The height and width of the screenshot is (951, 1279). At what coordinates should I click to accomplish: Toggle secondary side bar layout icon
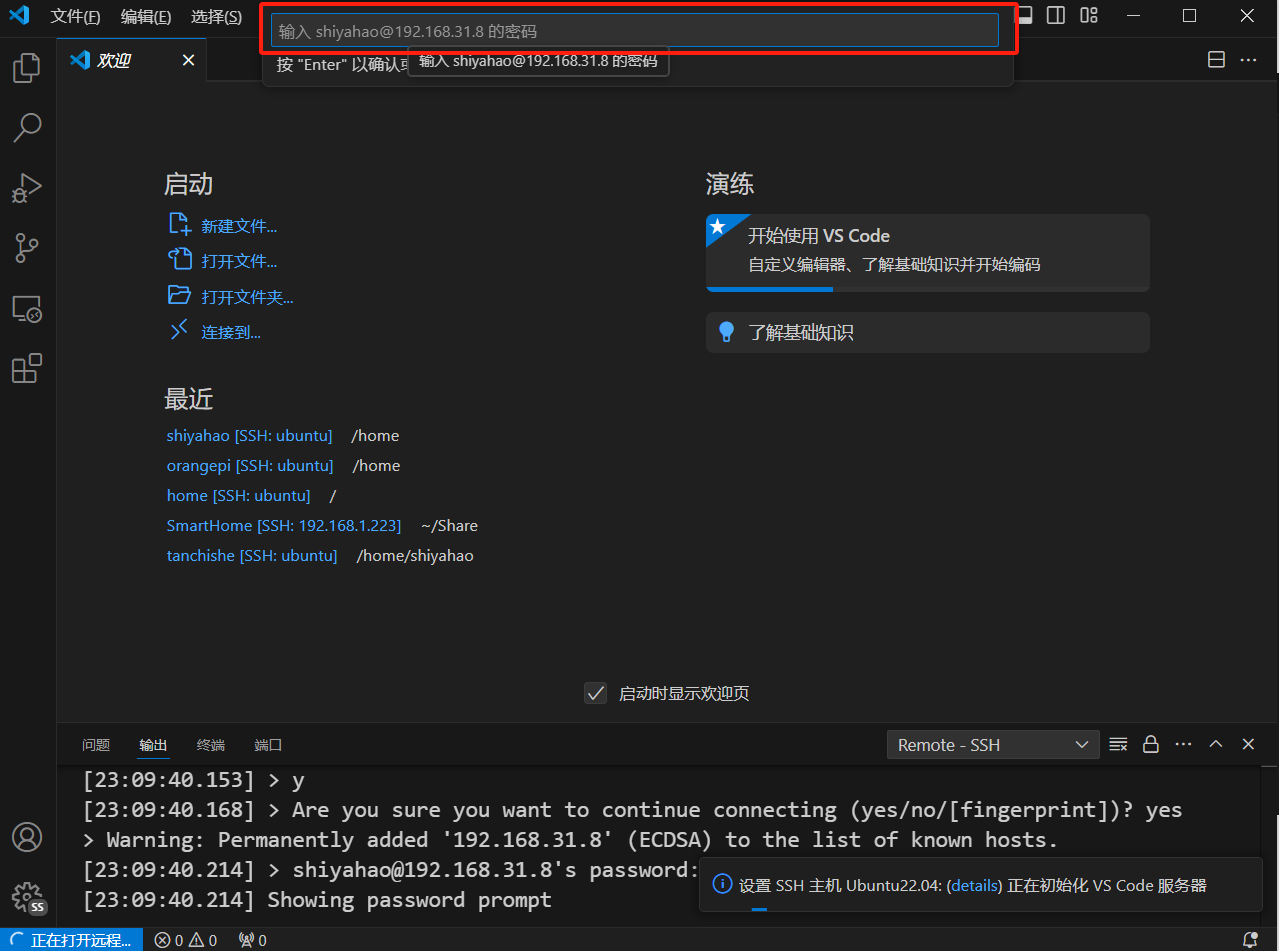click(x=1056, y=15)
